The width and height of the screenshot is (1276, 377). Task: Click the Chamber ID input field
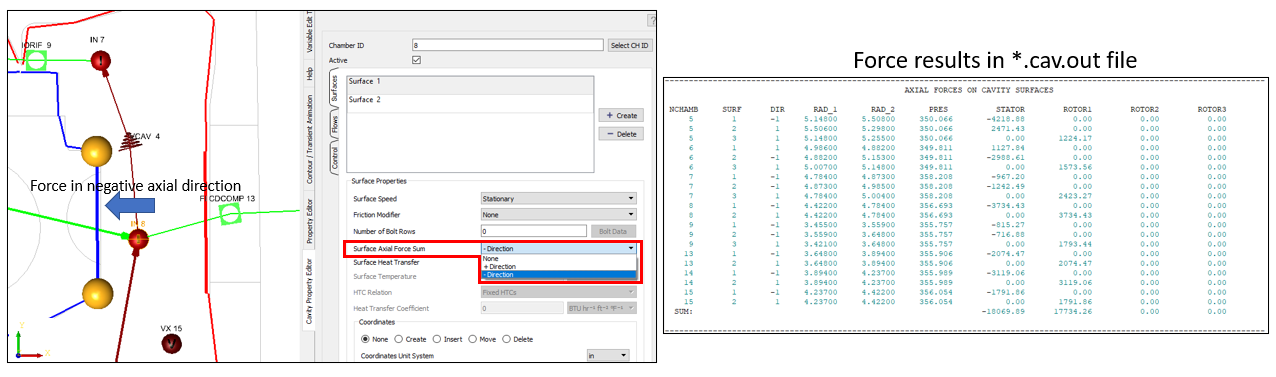point(507,45)
